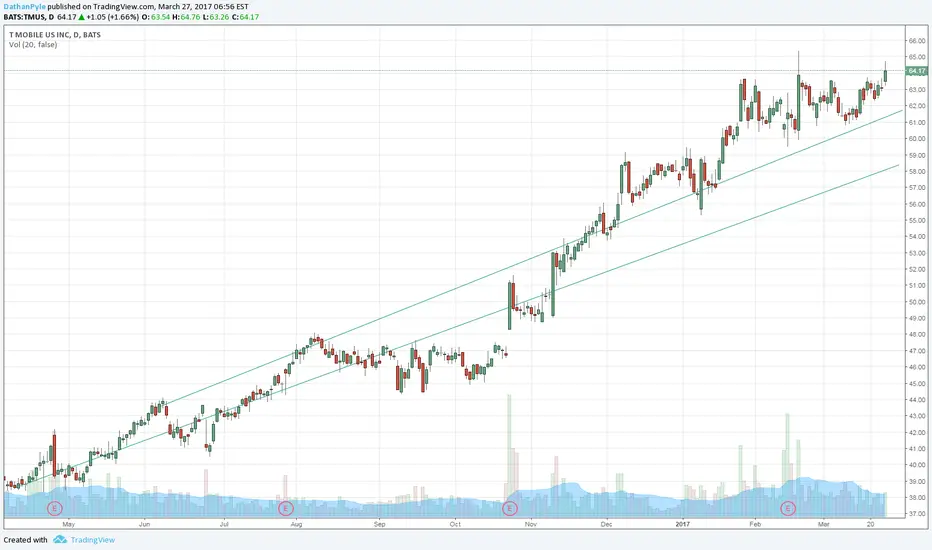Click the '45.00' price axis label

click(x=917, y=384)
